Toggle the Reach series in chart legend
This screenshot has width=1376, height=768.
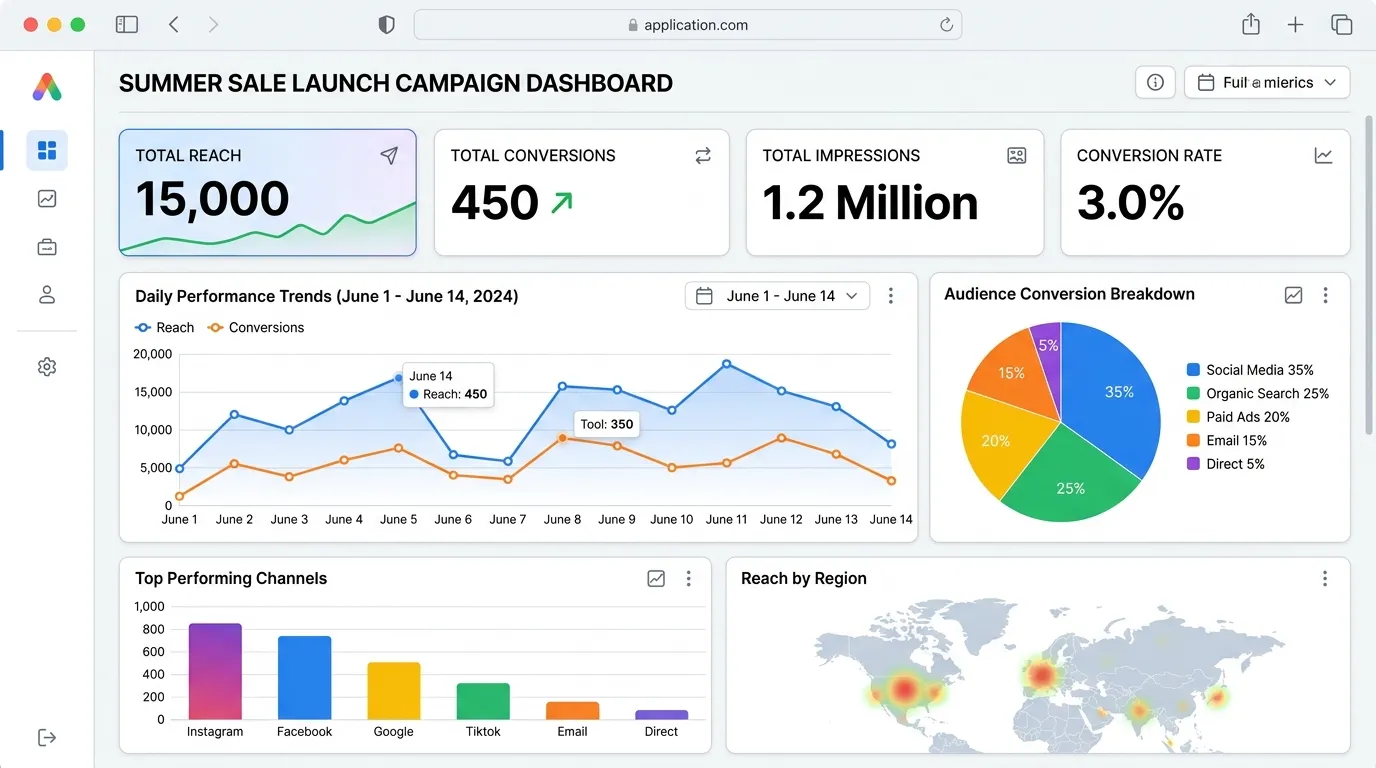pyautogui.click(x=164, y=327)
